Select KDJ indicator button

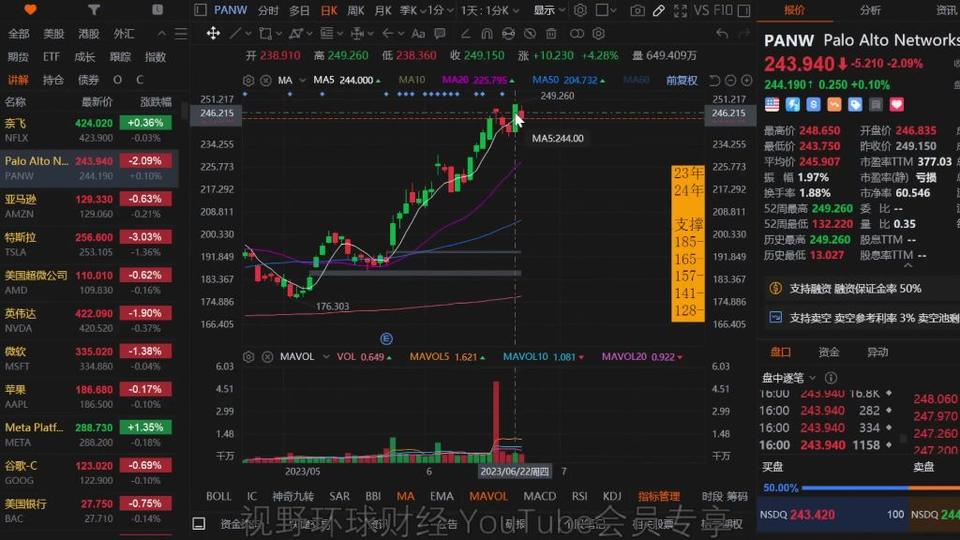(x=612, y=496)
